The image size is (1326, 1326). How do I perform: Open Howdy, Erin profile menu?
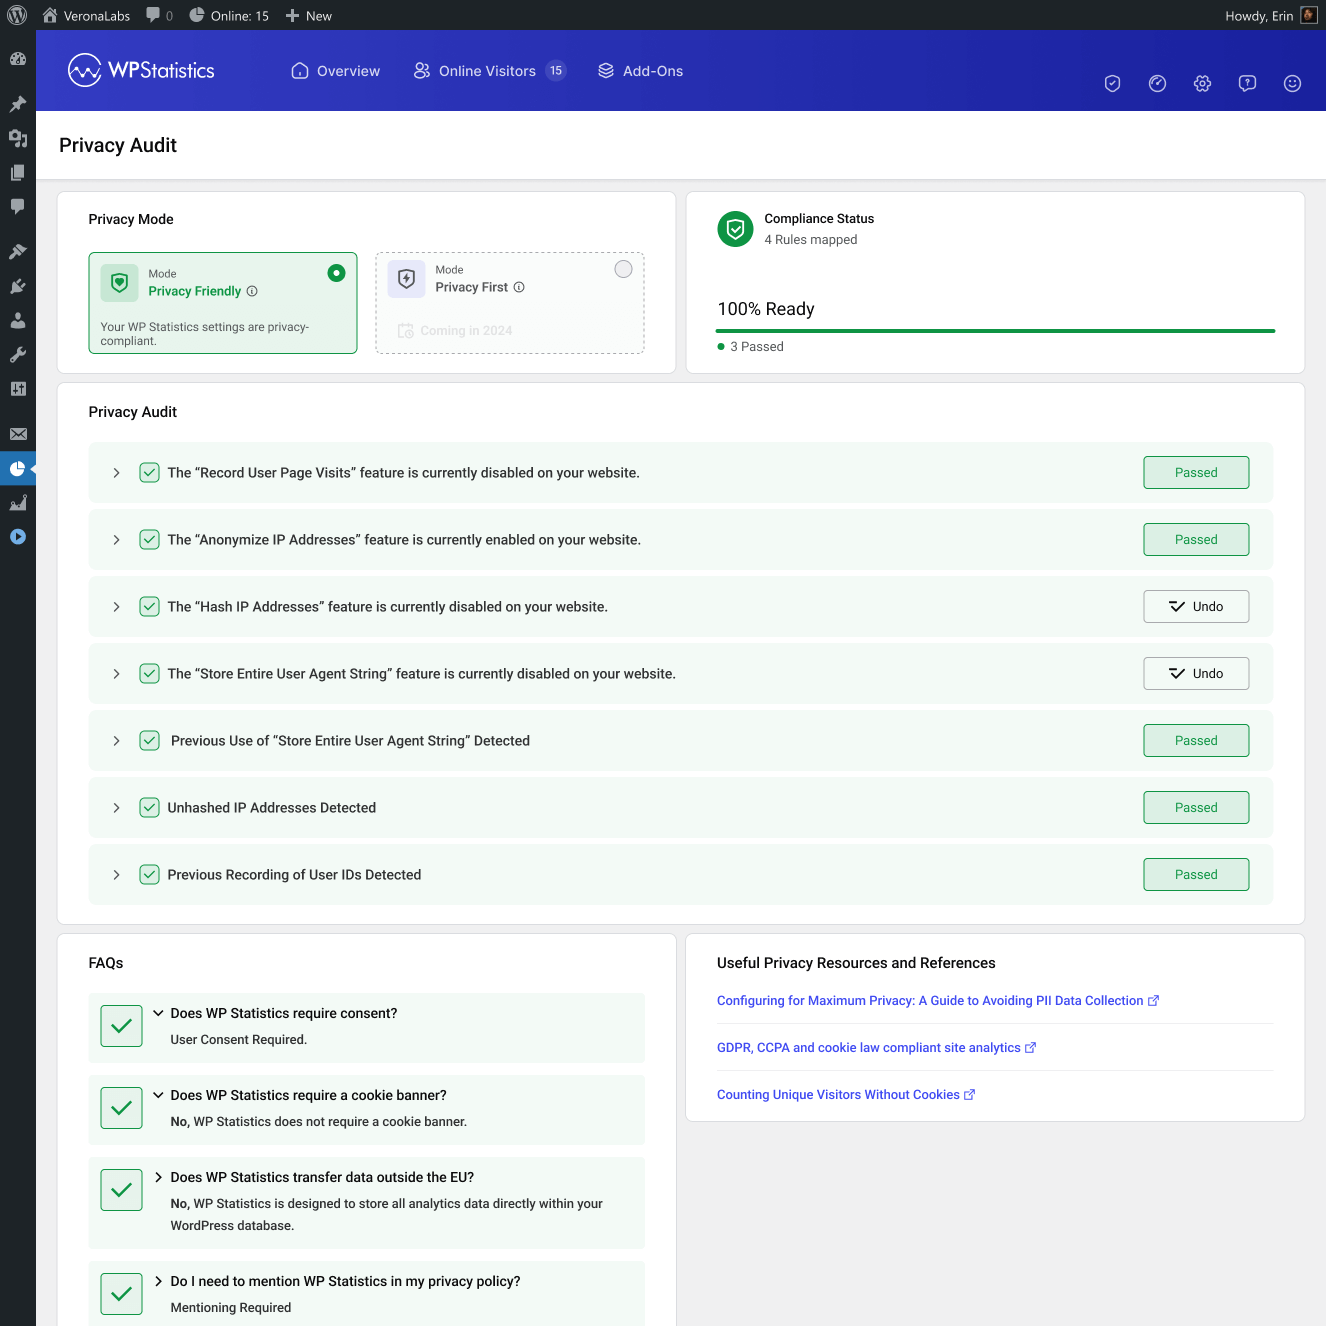(1270, 15)
